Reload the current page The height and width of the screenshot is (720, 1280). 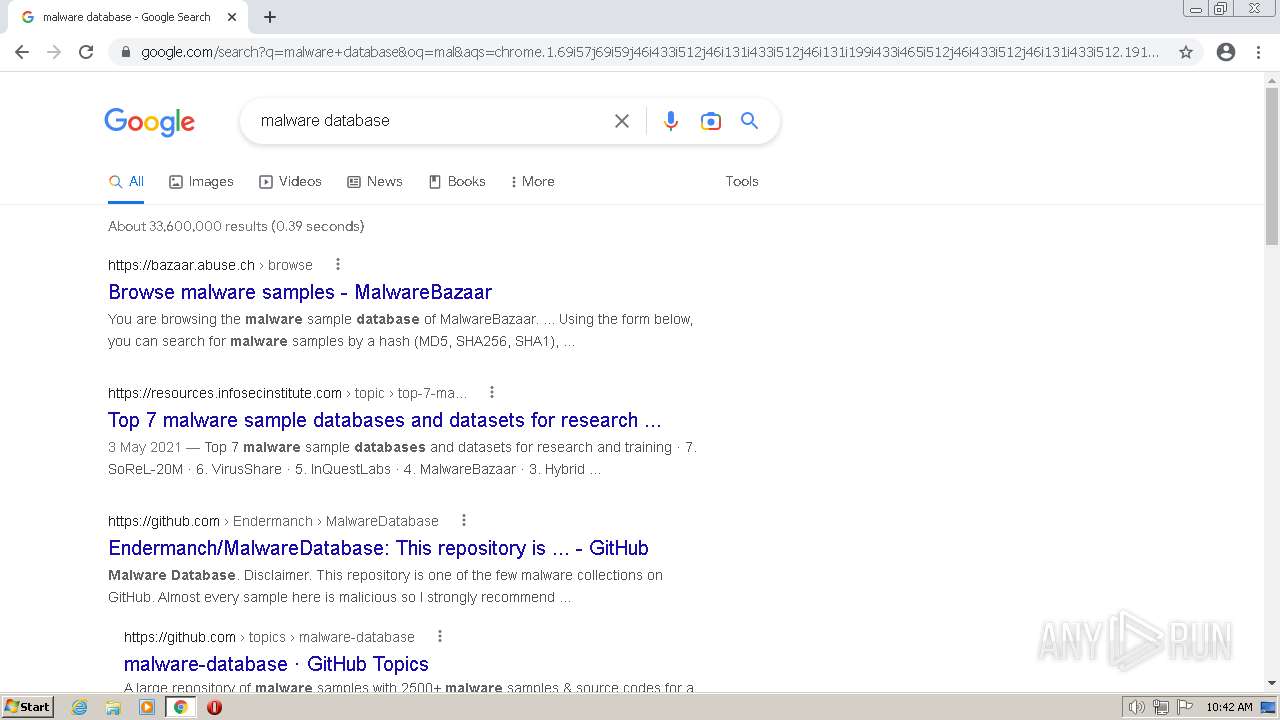click(x=86, y=52)
